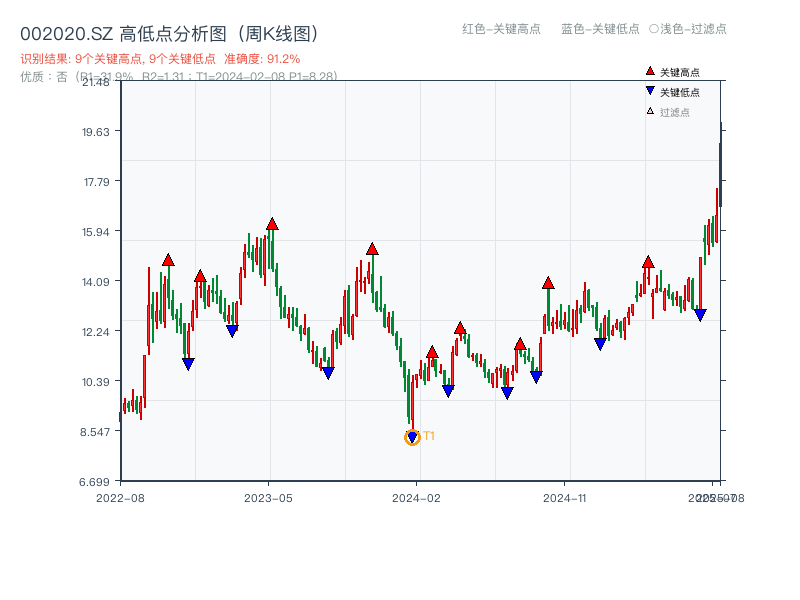Click the circle beside 浅色-过滤点

(x=654, y=29)
